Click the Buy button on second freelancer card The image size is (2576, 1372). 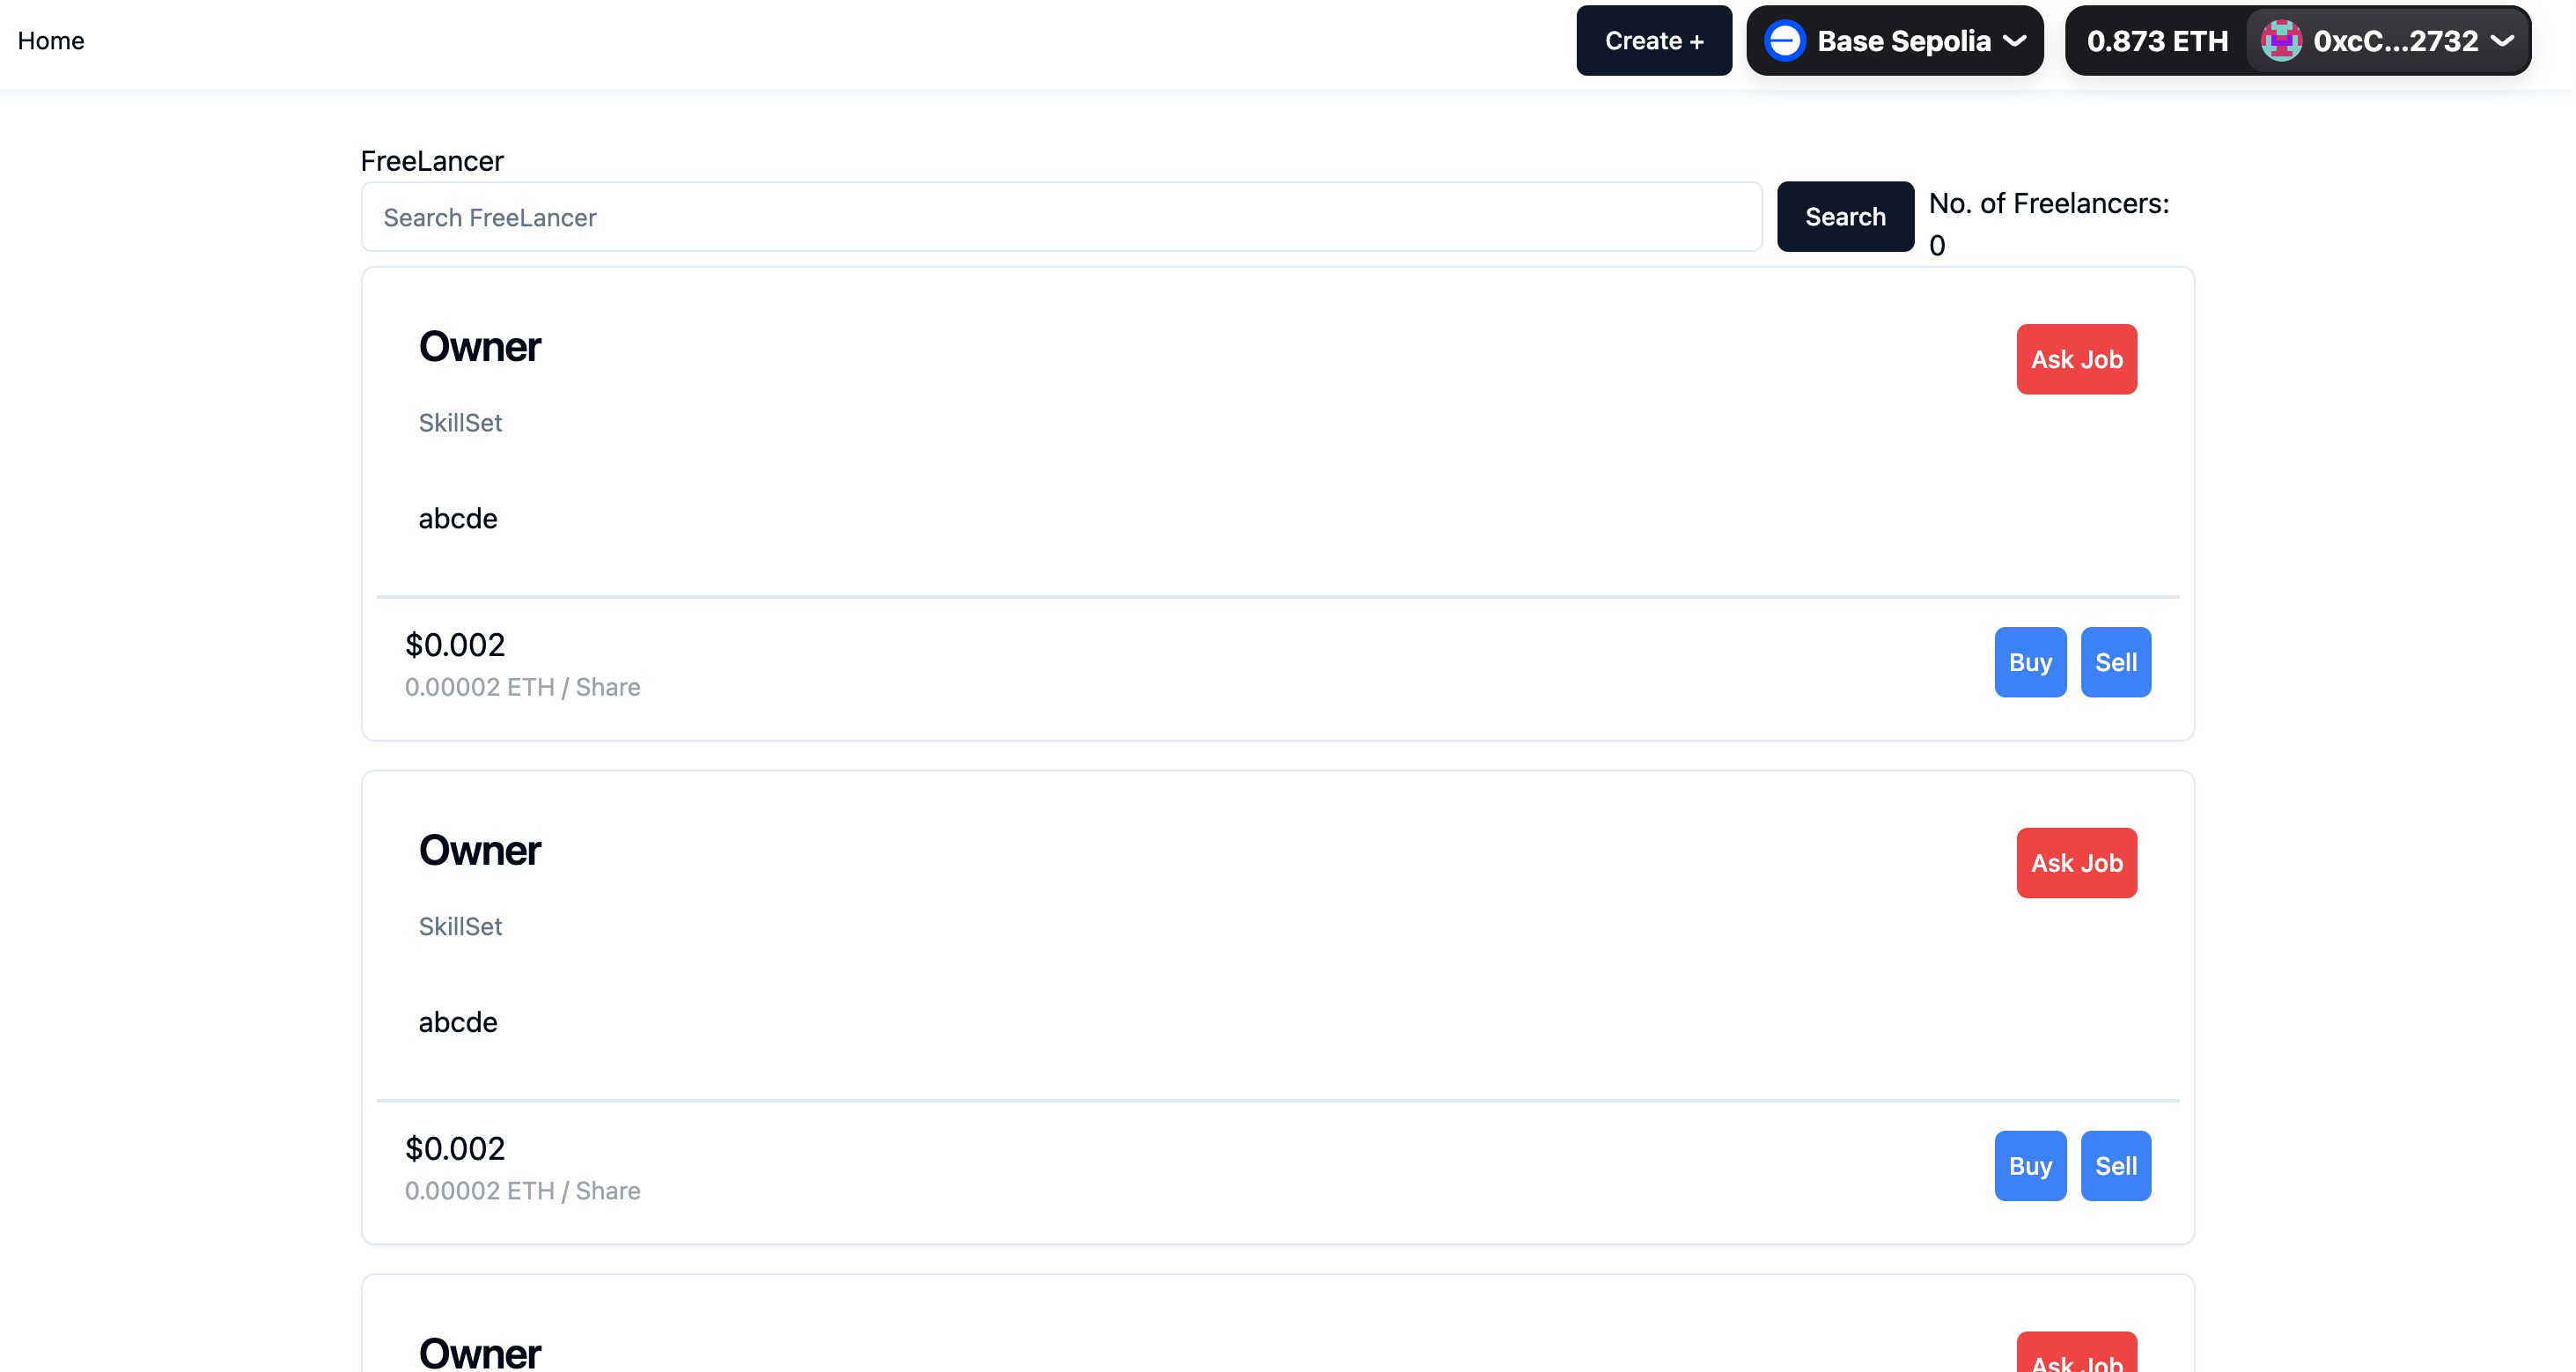point(2031,1166)
